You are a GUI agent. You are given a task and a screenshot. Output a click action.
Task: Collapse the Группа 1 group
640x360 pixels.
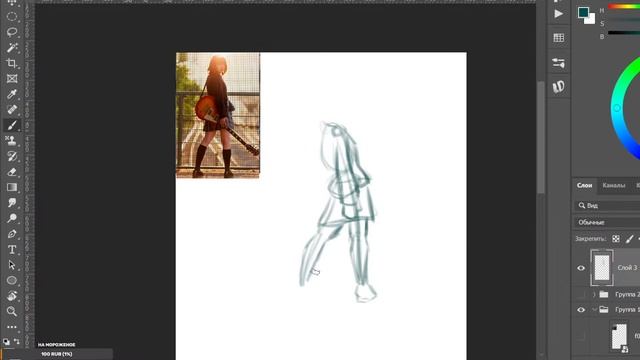[594, 310]
